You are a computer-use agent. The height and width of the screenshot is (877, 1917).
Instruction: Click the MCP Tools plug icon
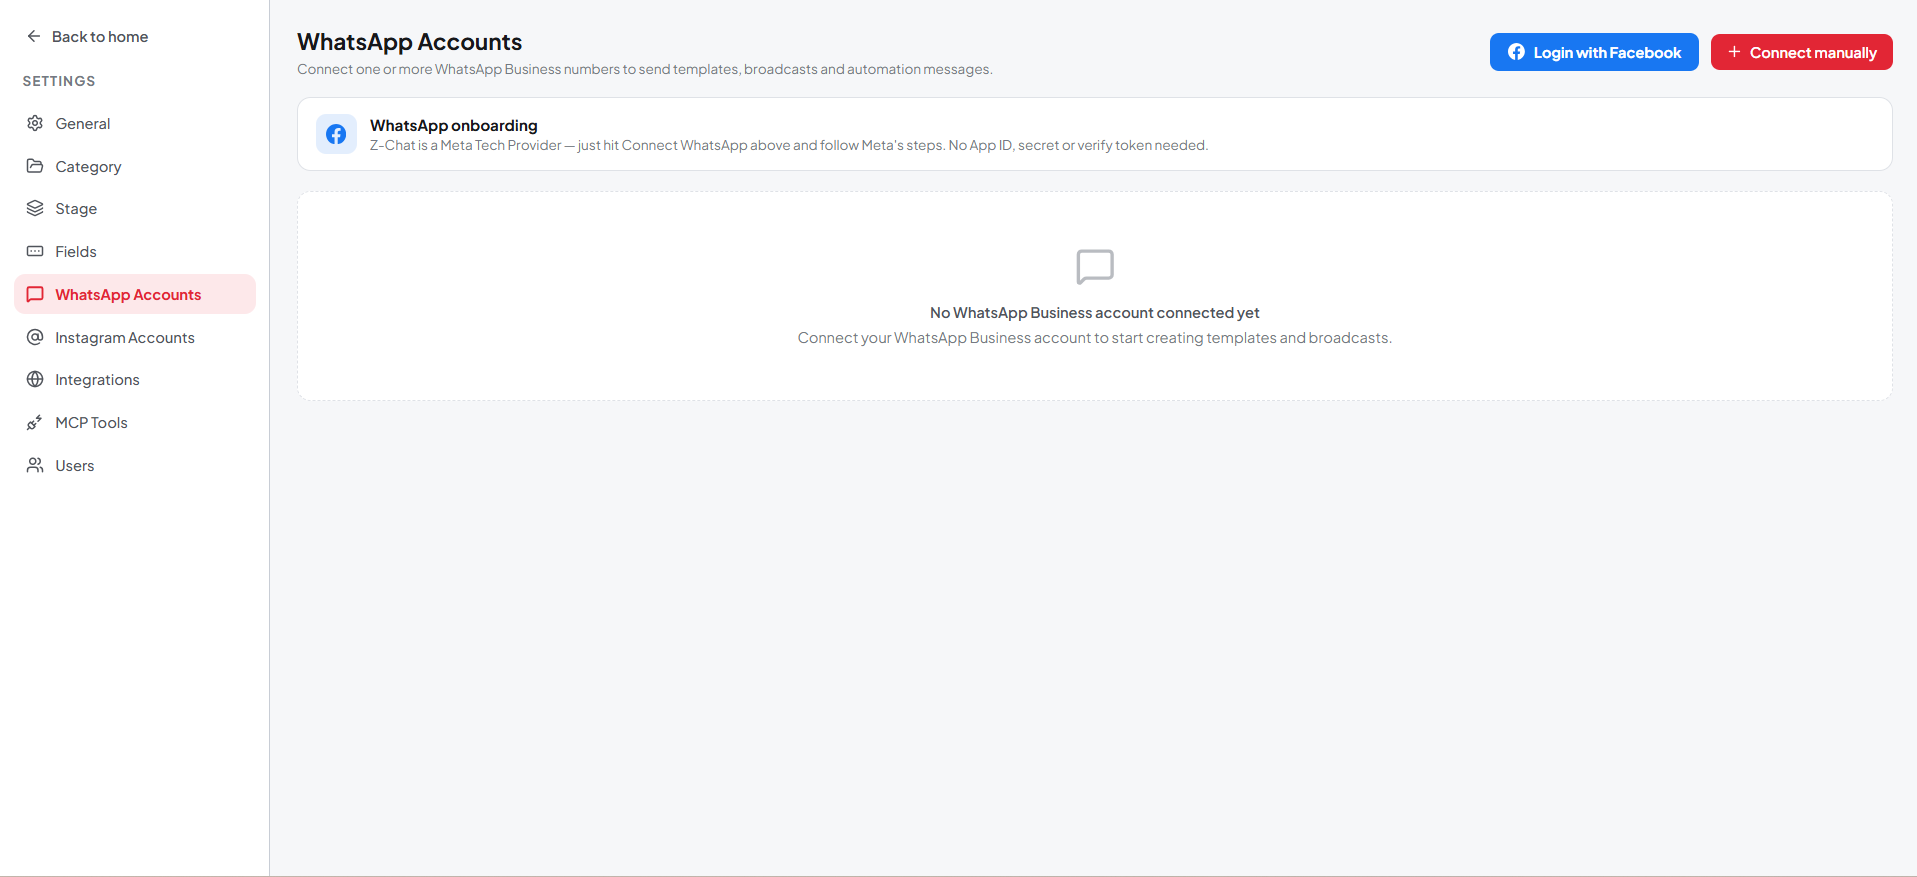tap(35, 422)
